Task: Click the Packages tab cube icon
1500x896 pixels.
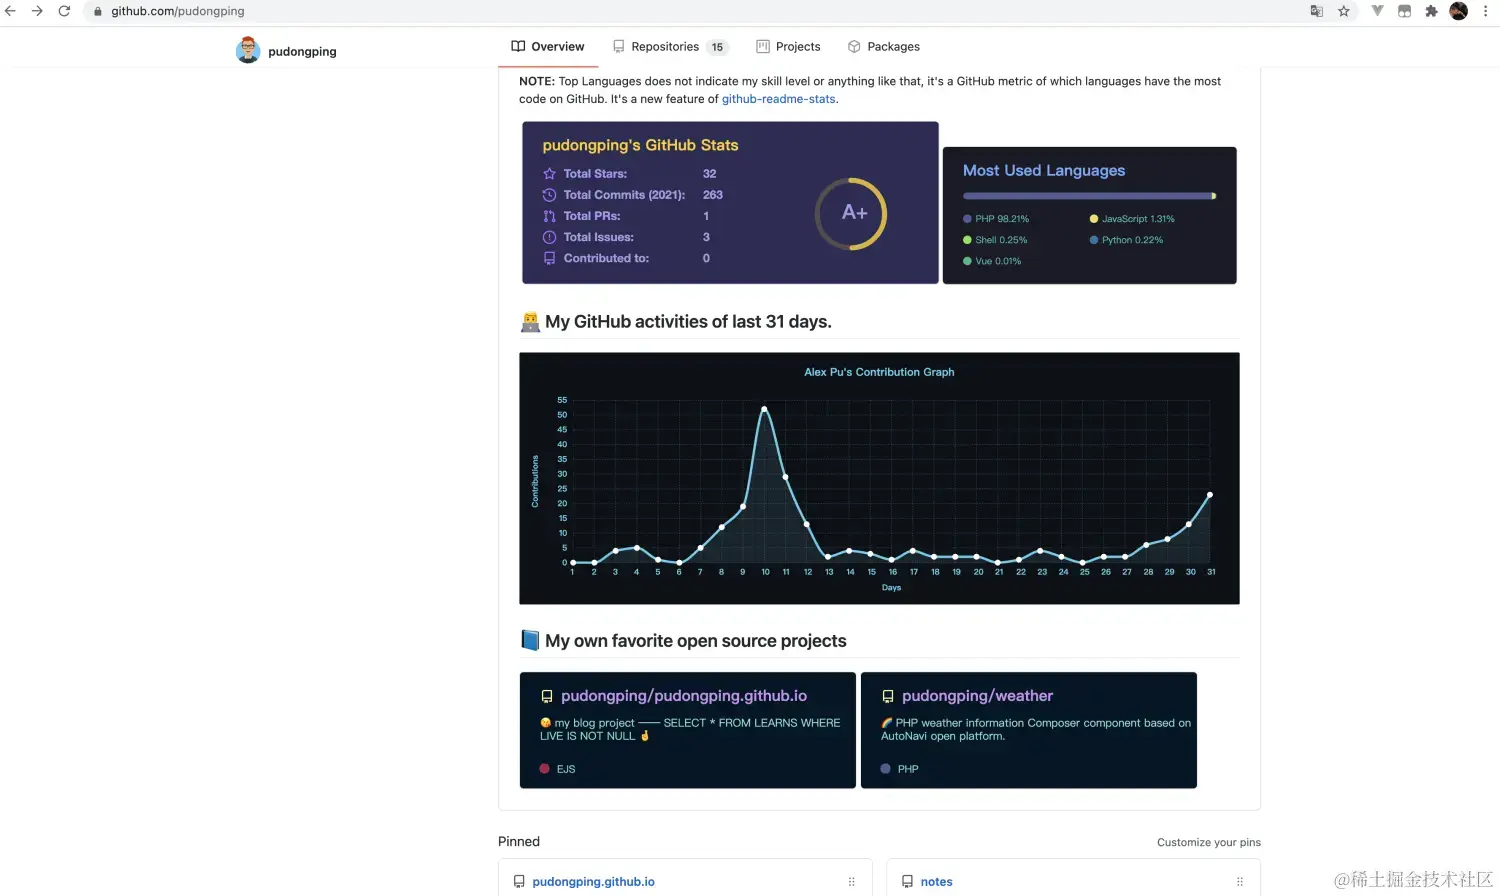Action: pyautogui.click(x=854, y=47)
